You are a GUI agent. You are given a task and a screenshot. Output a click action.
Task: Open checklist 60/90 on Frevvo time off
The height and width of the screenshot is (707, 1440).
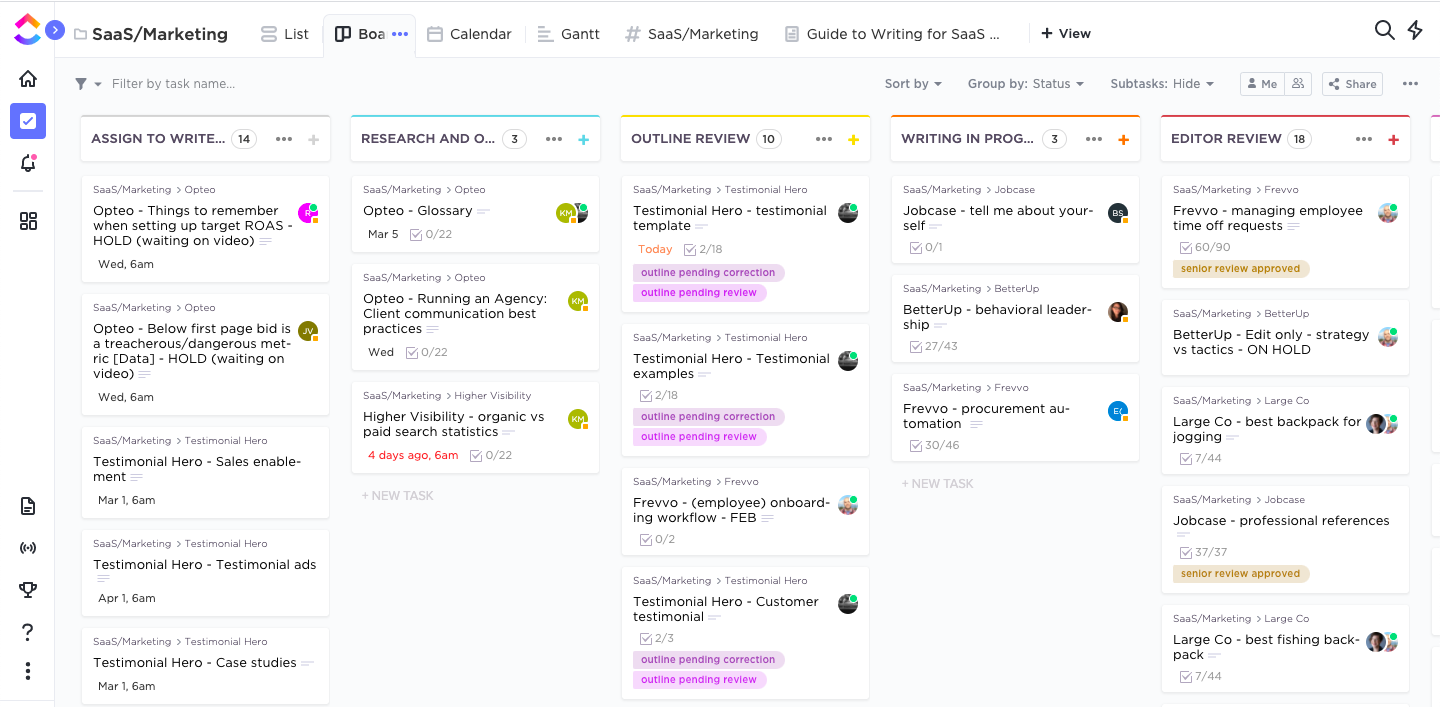pyautogui.click(x=1205, y=247)
